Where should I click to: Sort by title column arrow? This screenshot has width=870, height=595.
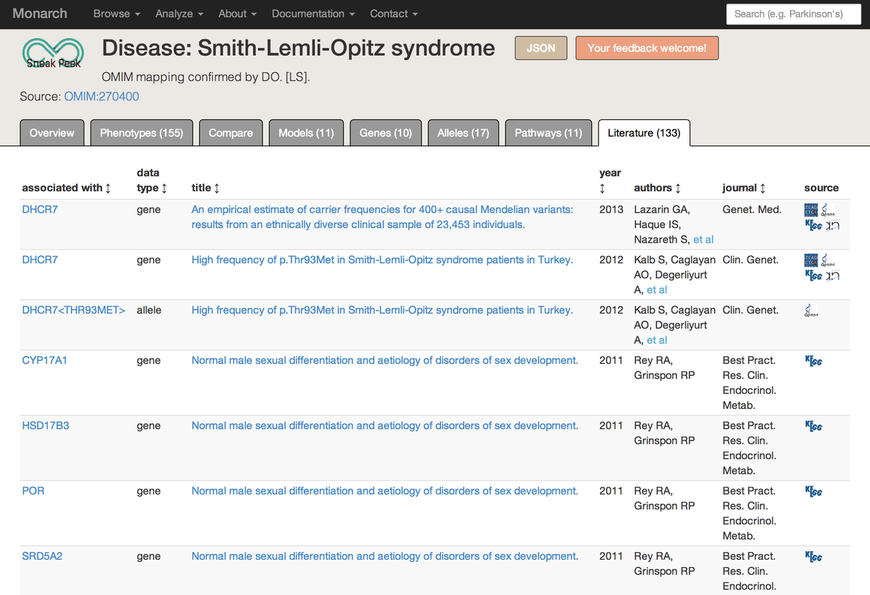[216, 188]
